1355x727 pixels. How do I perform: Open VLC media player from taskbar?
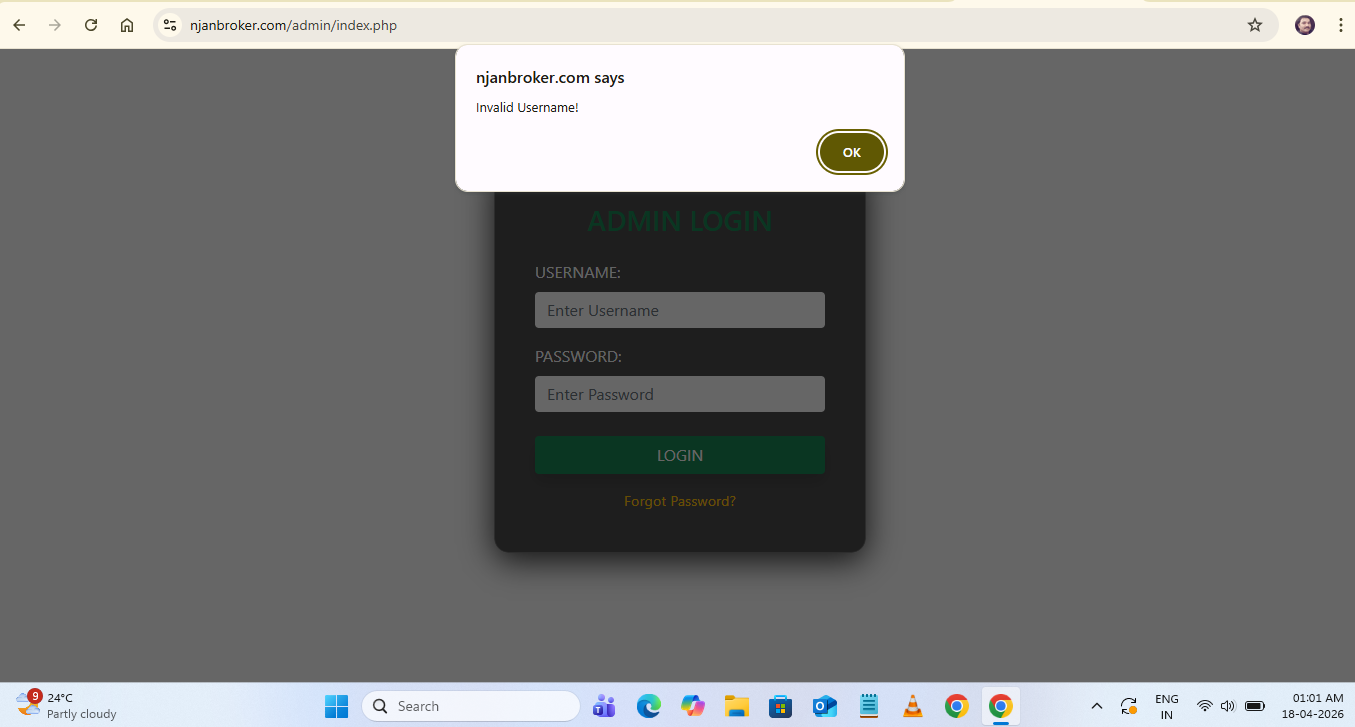912,706
